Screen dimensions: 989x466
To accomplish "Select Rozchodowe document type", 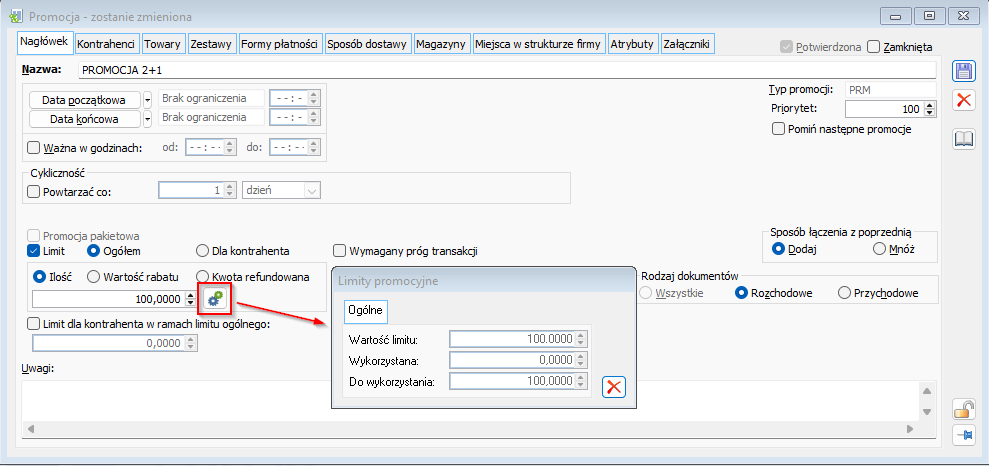I will 742,293.
